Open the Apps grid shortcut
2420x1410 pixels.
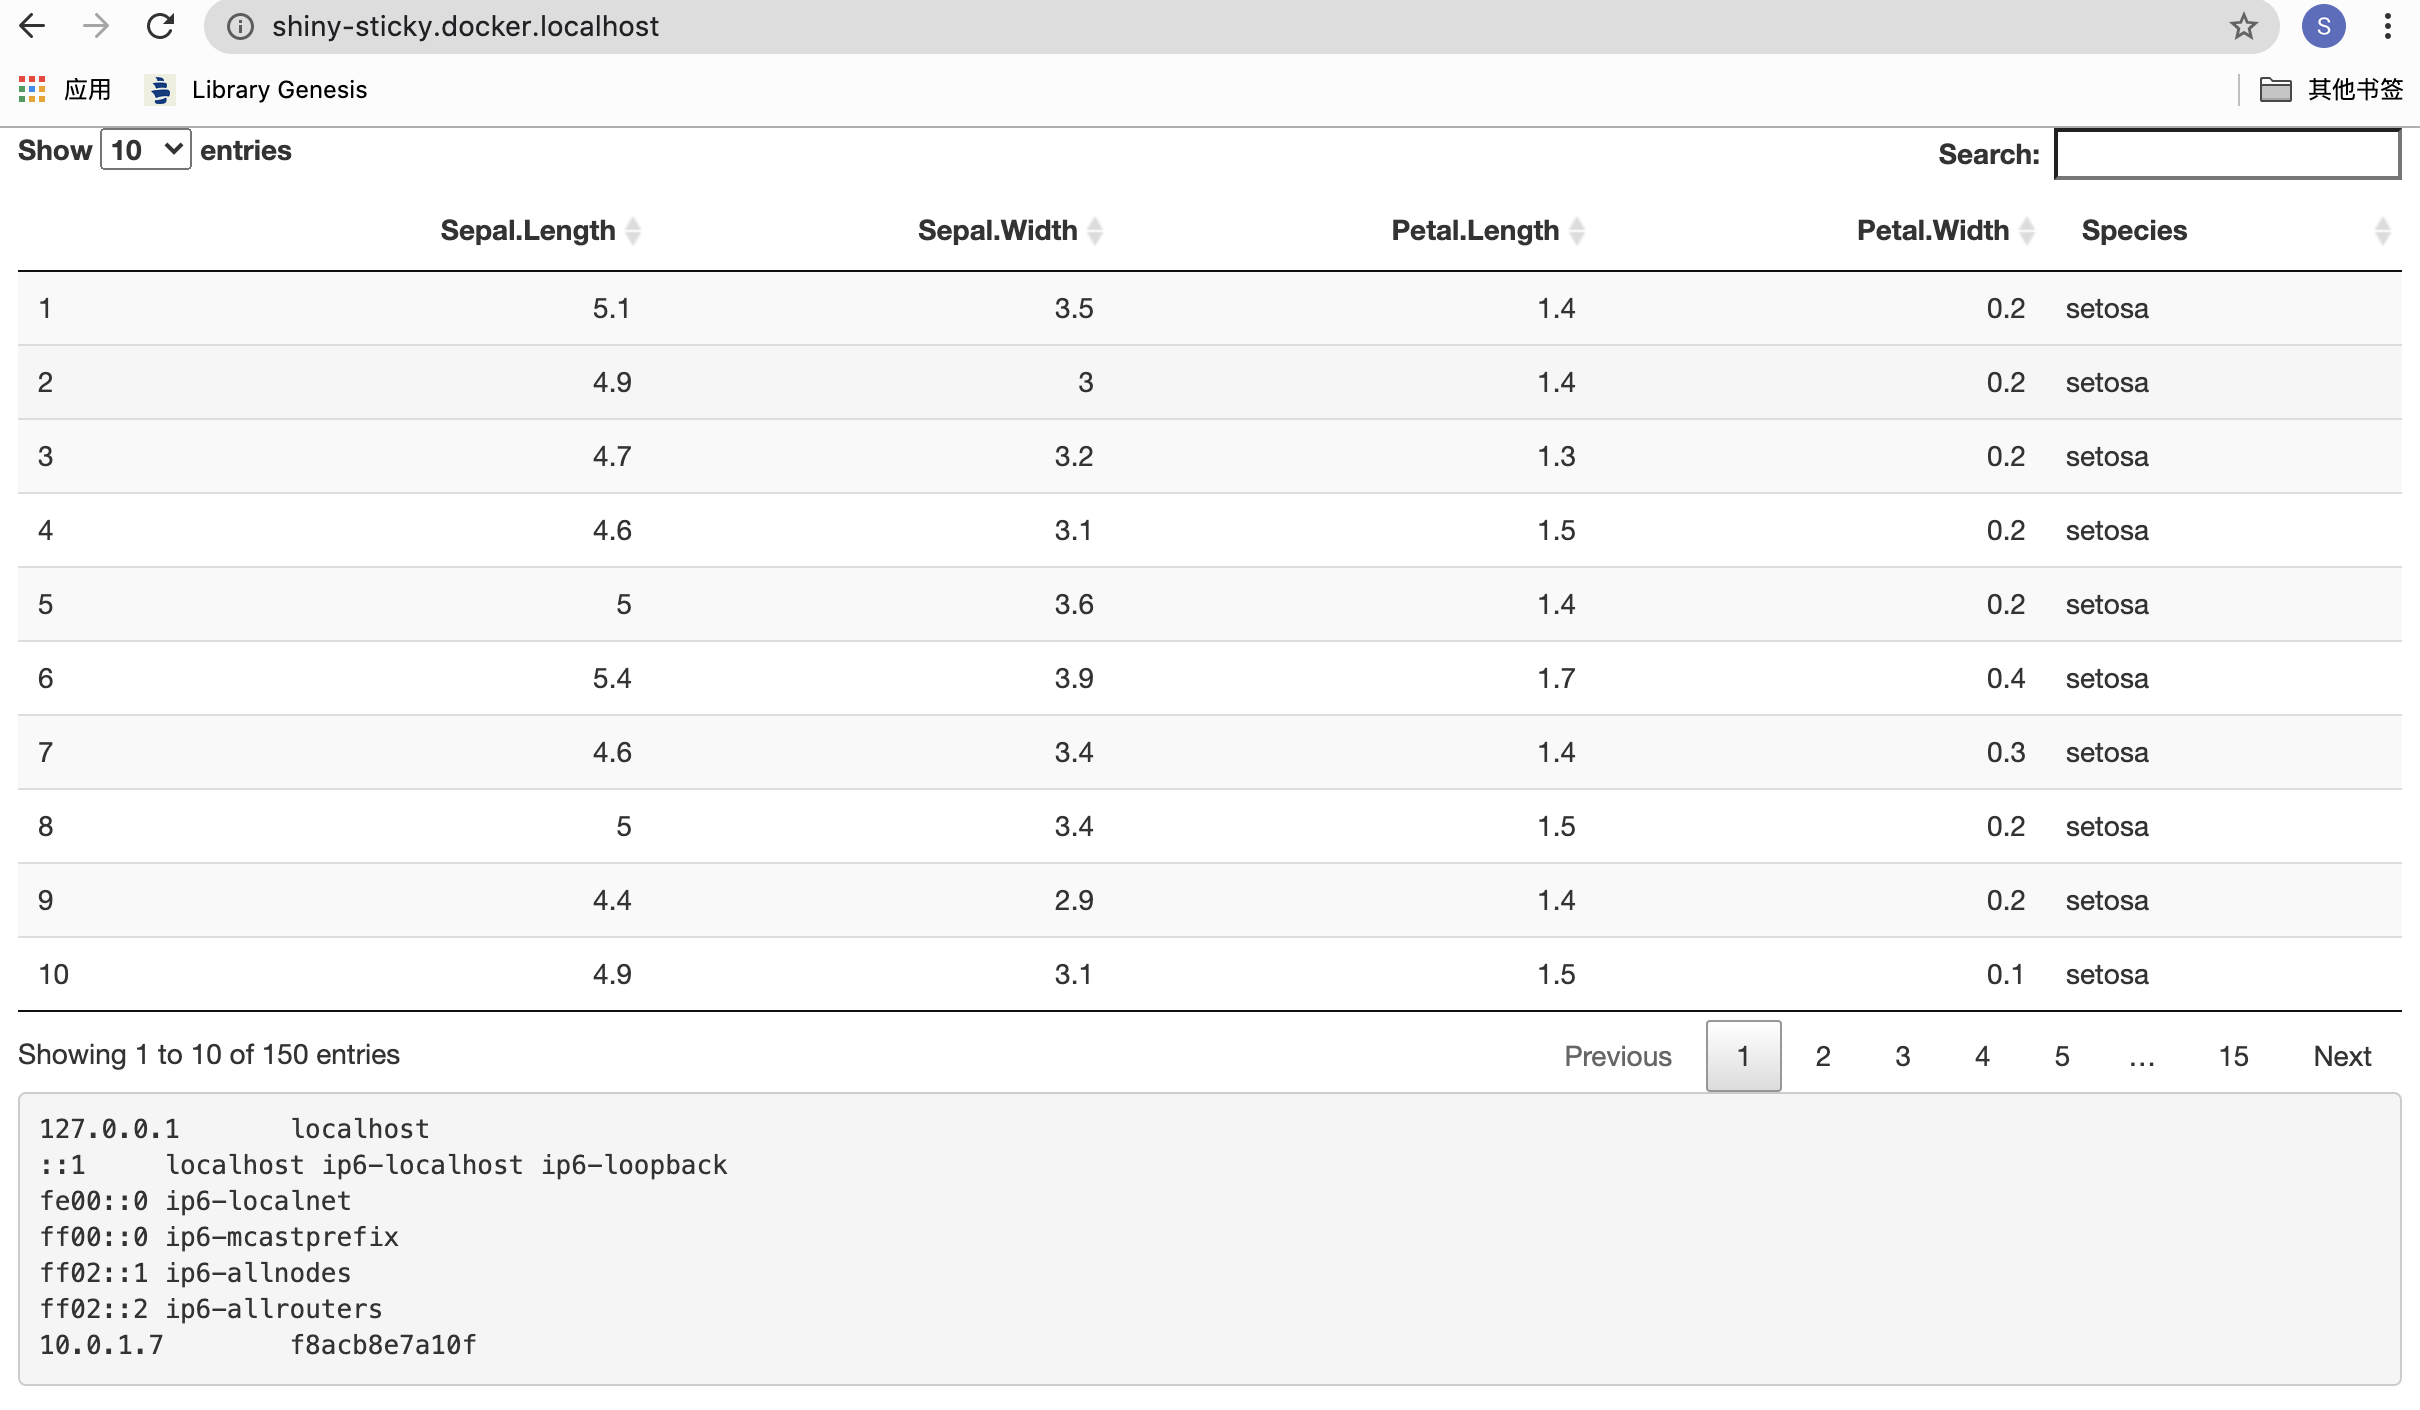[x=32, y=89]
